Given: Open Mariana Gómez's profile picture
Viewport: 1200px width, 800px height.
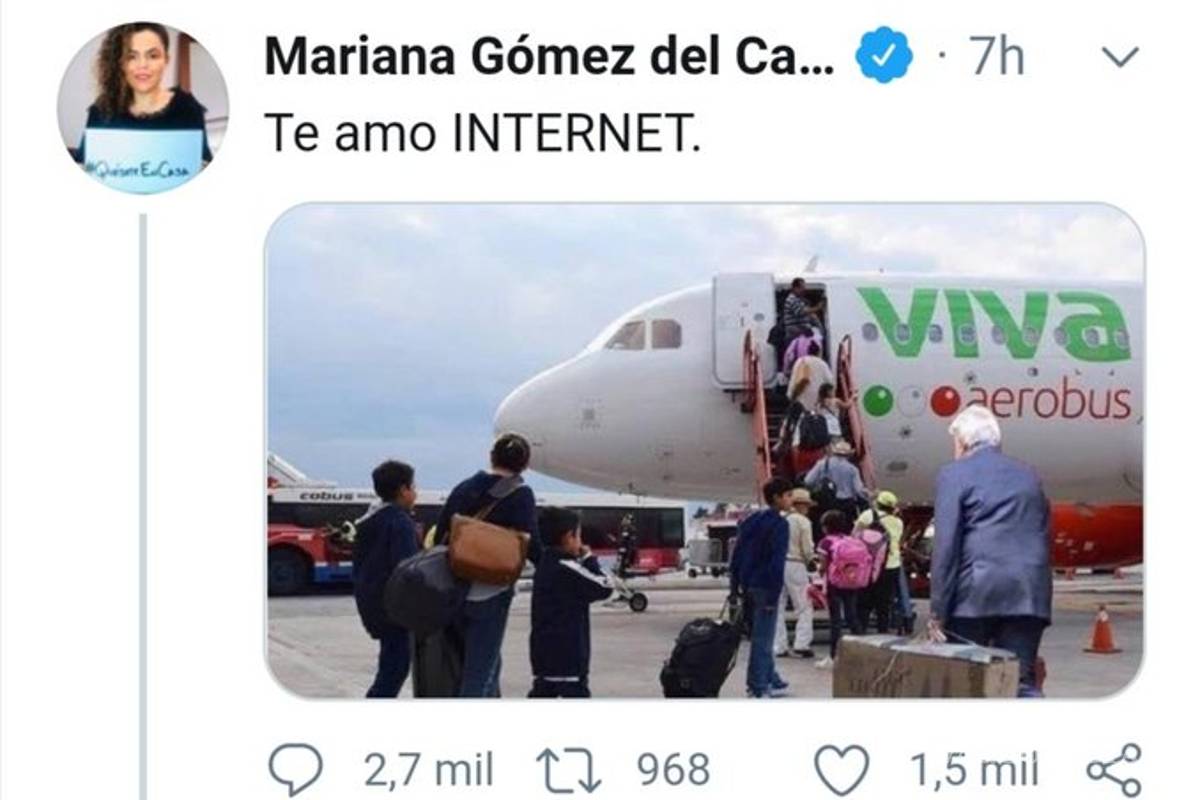Looking at the screenshot, I should tap(143, 107).
